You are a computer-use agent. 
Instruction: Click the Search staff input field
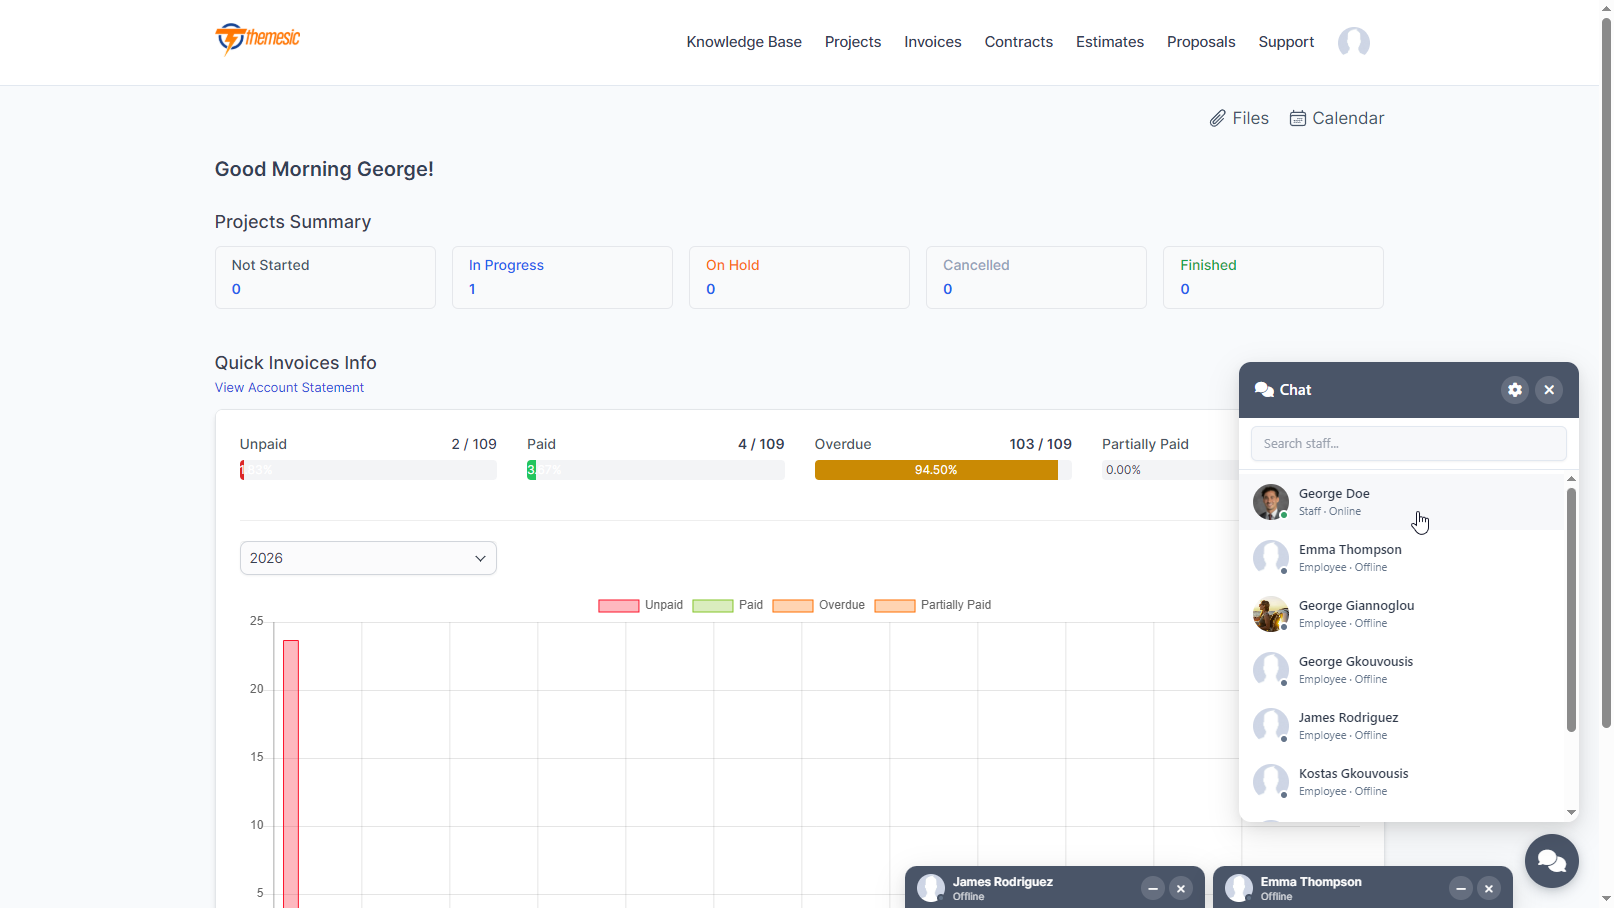(x=1407, y=443)
